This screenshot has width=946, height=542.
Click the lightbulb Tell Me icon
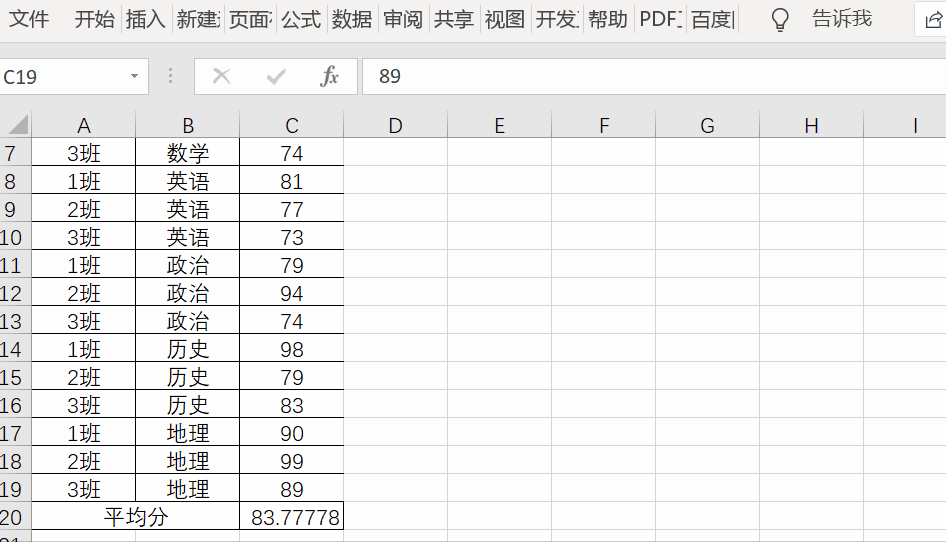(780, 19)
